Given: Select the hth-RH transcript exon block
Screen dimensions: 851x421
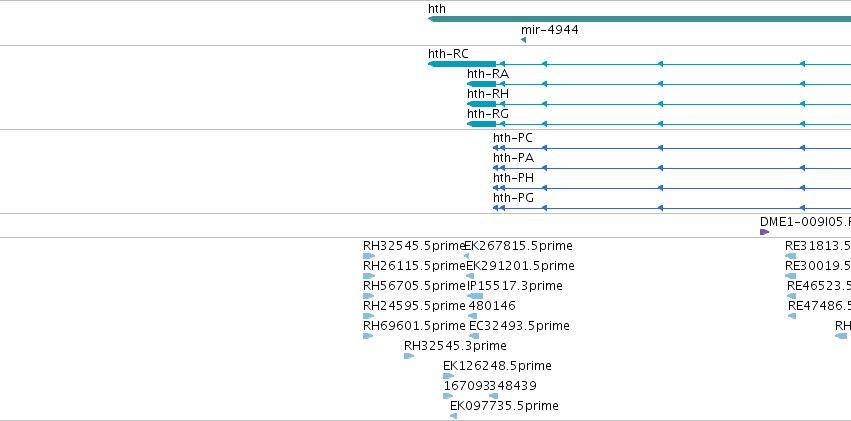Looking at the screenshot, I should pos(481,104).
